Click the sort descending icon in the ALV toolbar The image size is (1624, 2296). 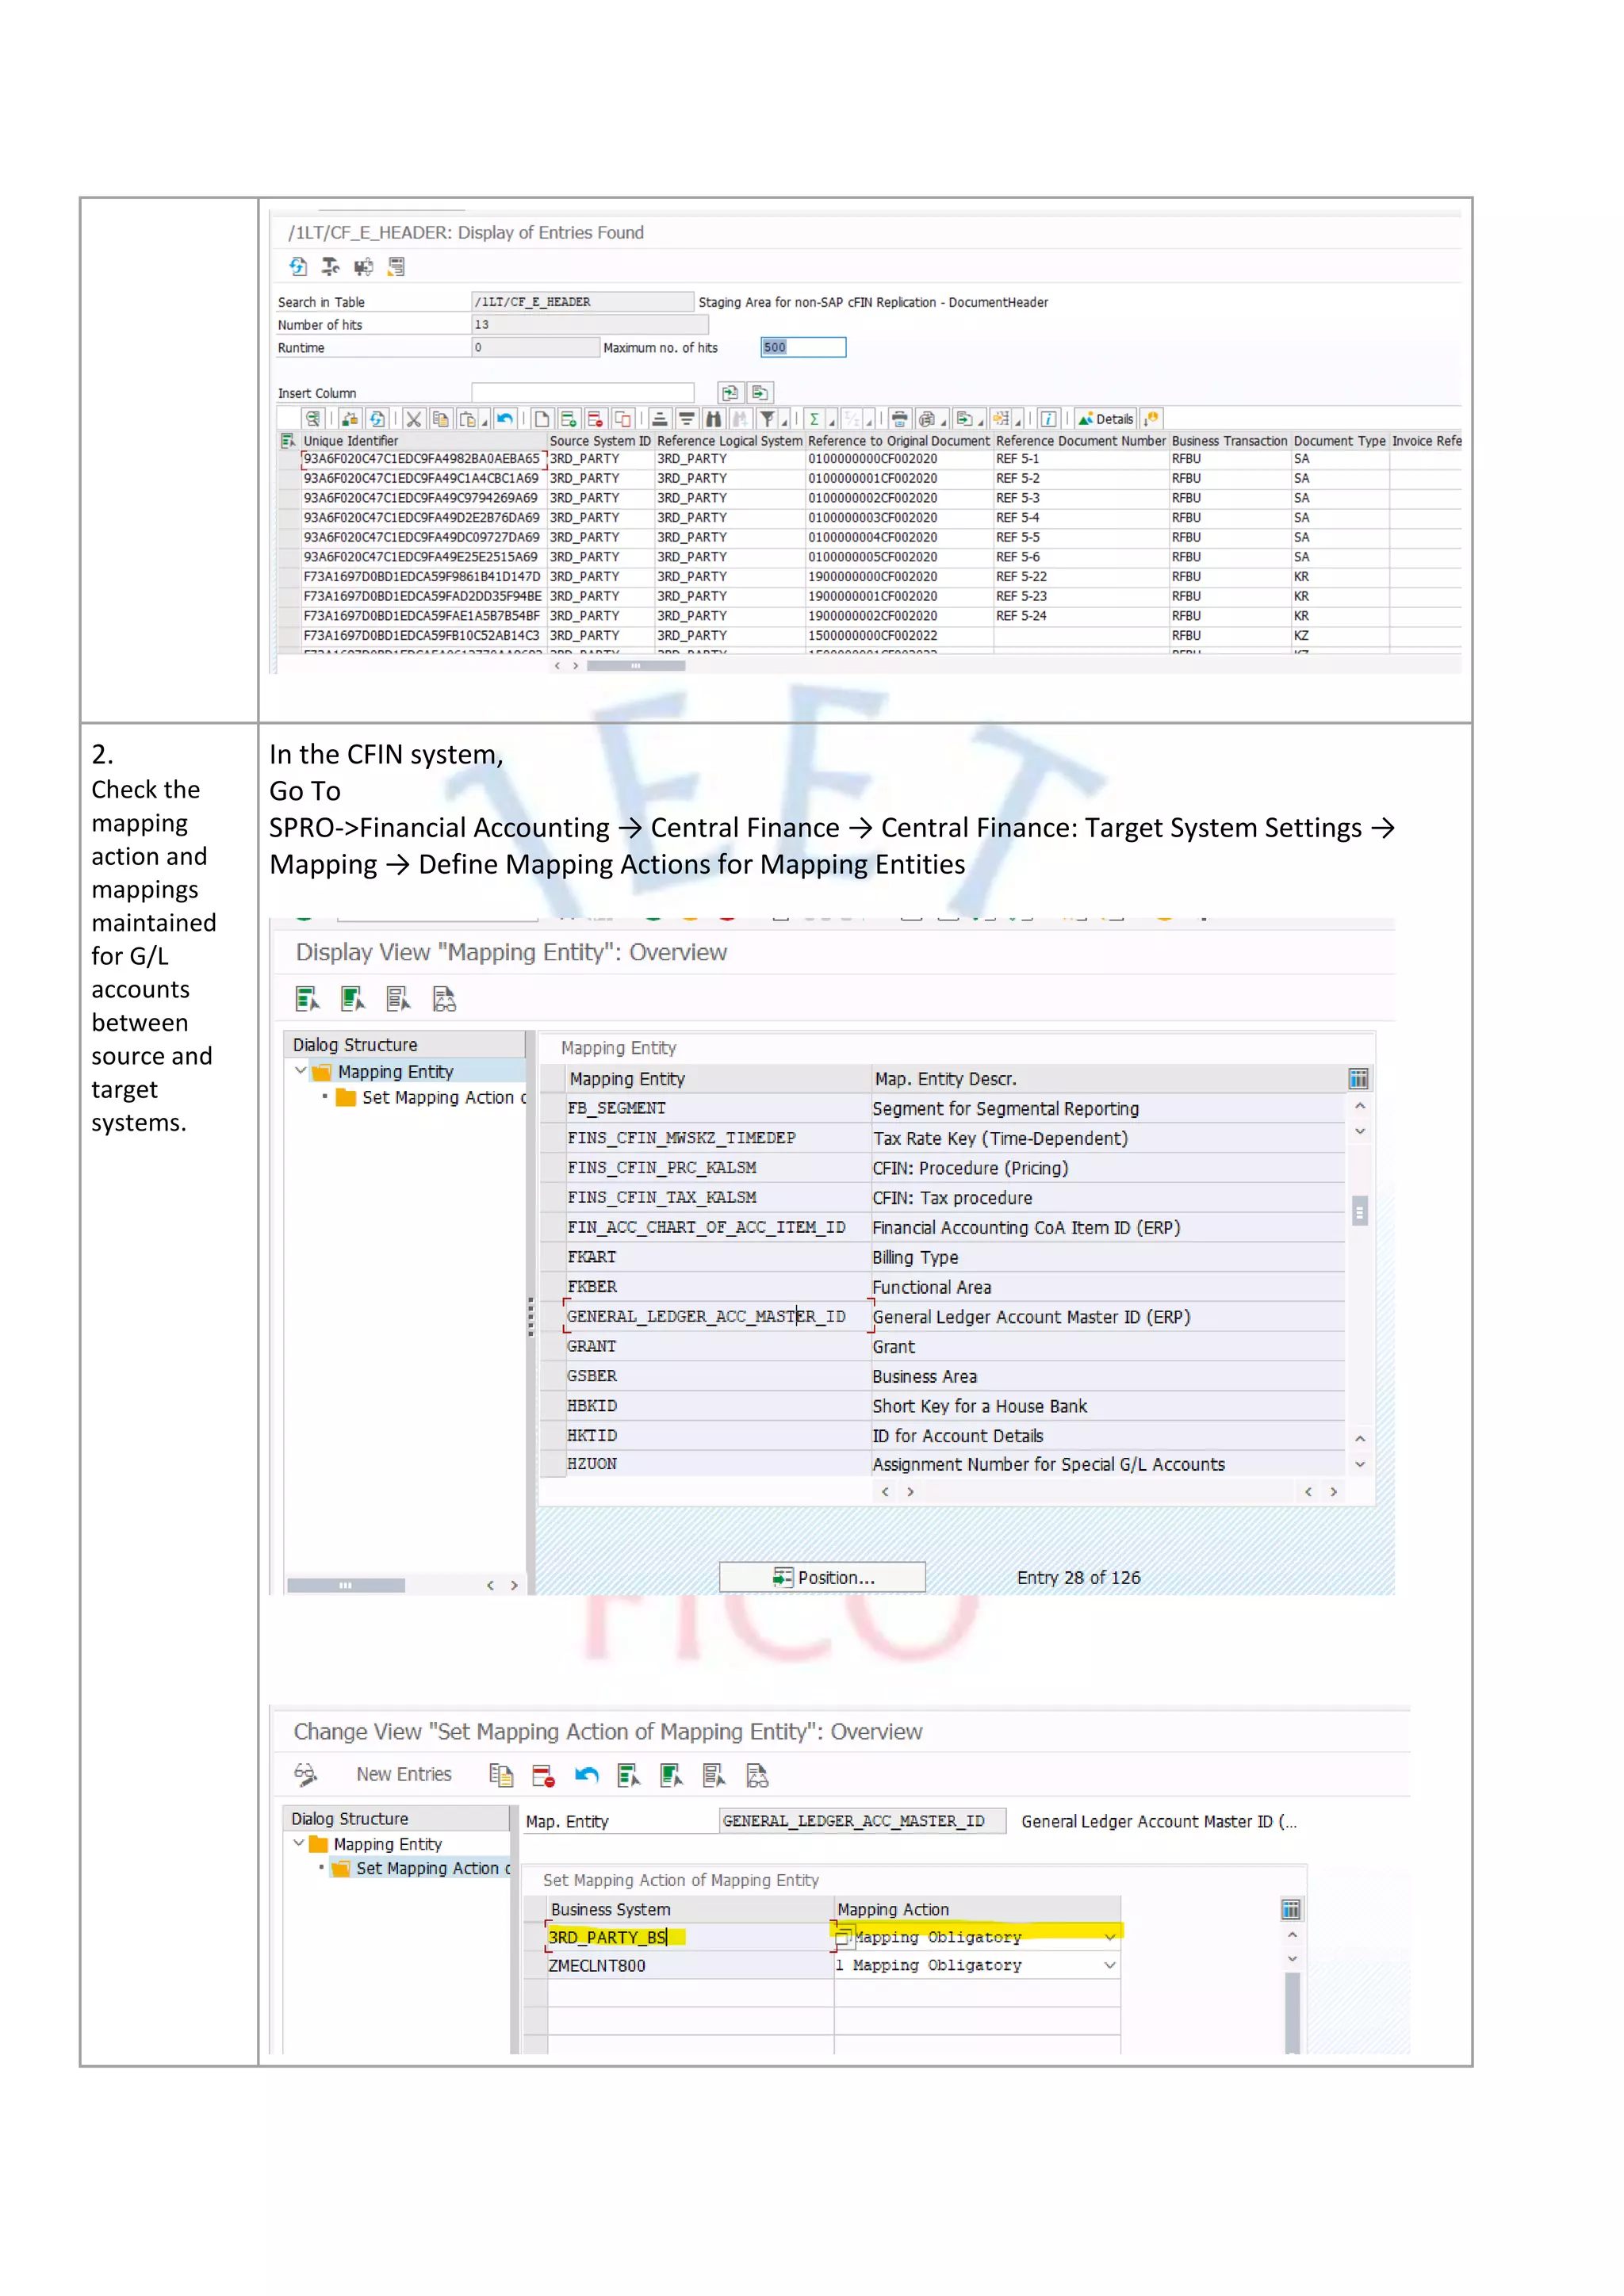pos(687,419)
